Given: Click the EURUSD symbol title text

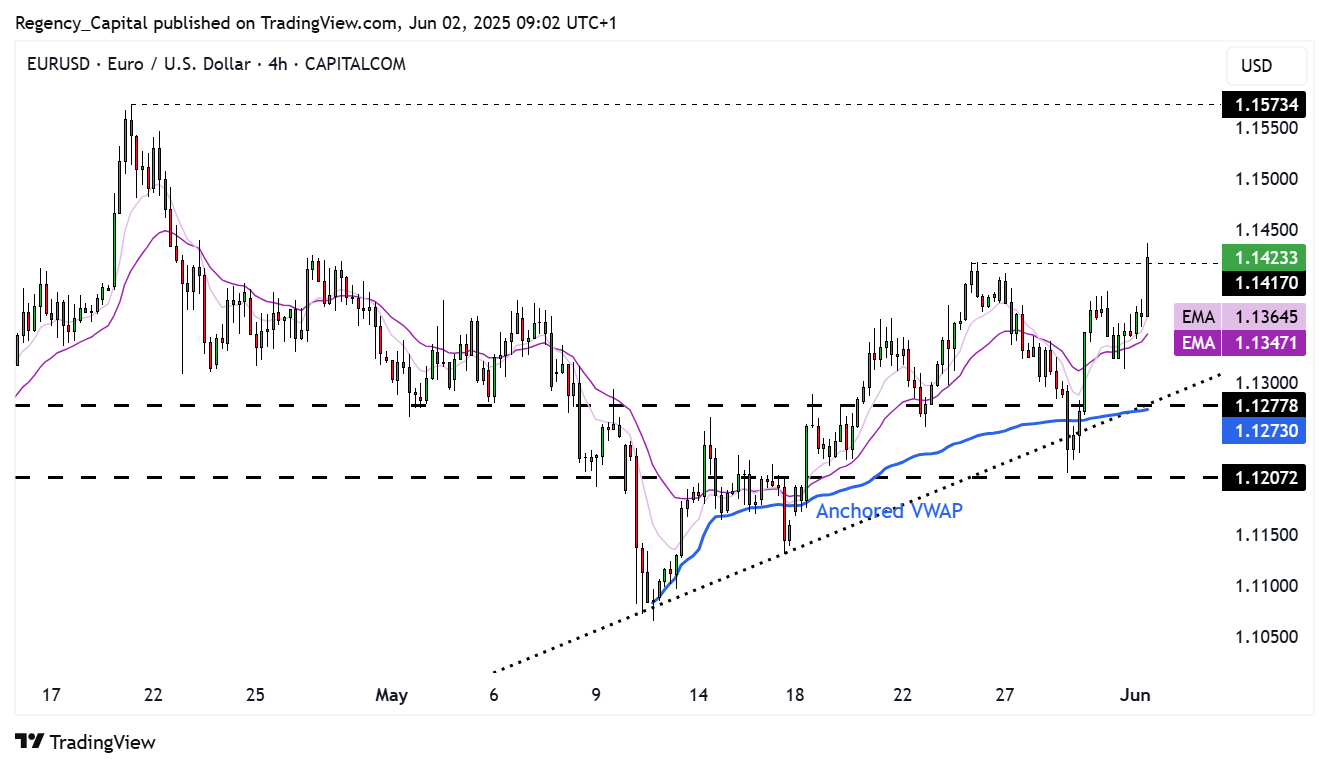Looking at the screenshot, I should tap(217, 64).
